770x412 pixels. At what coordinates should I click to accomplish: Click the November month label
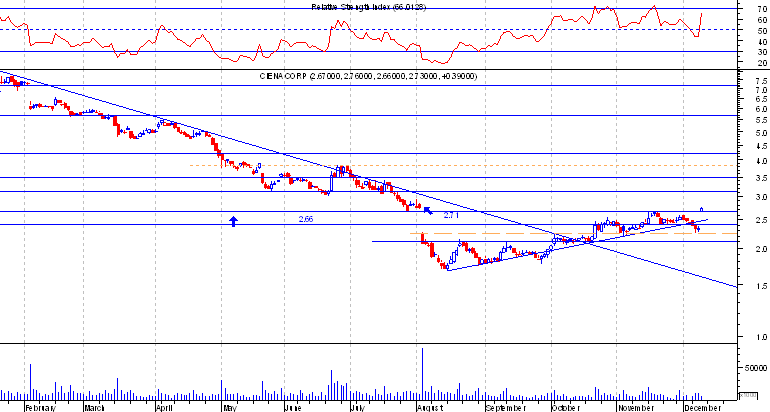(635, 408)
